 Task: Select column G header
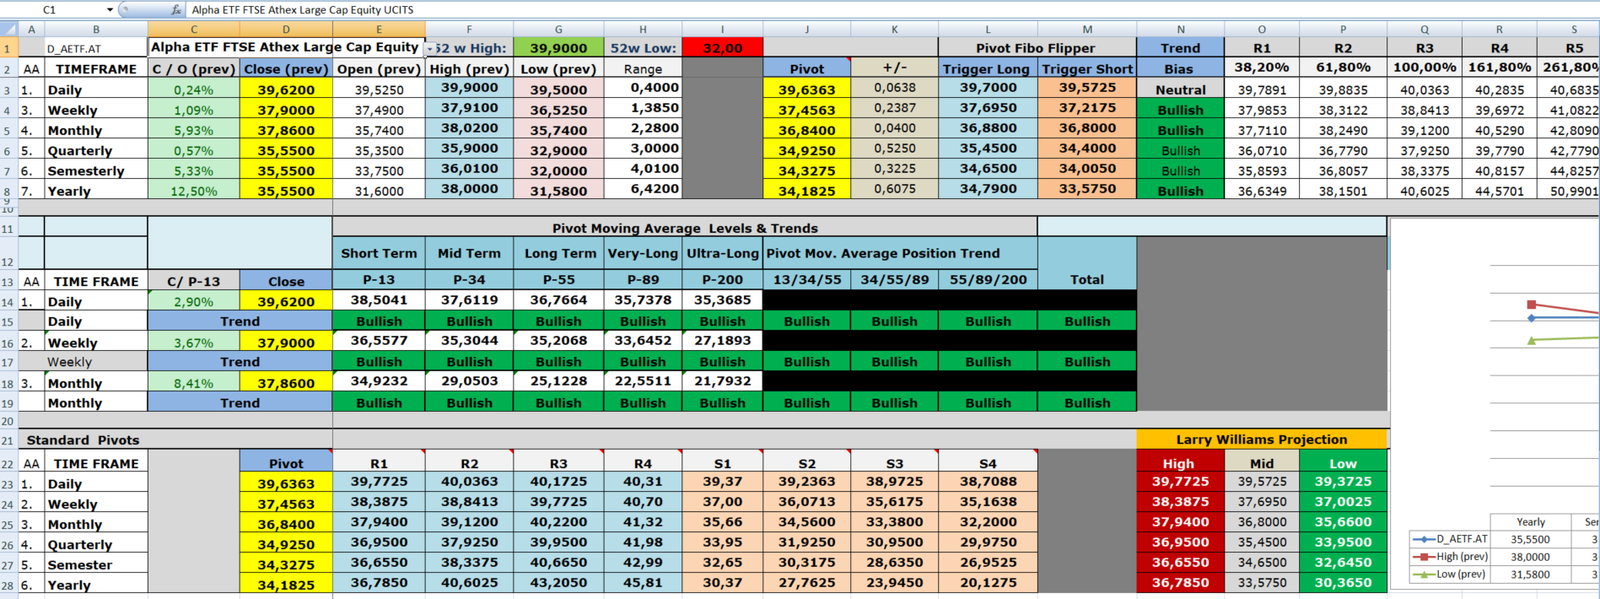[558, 29]
